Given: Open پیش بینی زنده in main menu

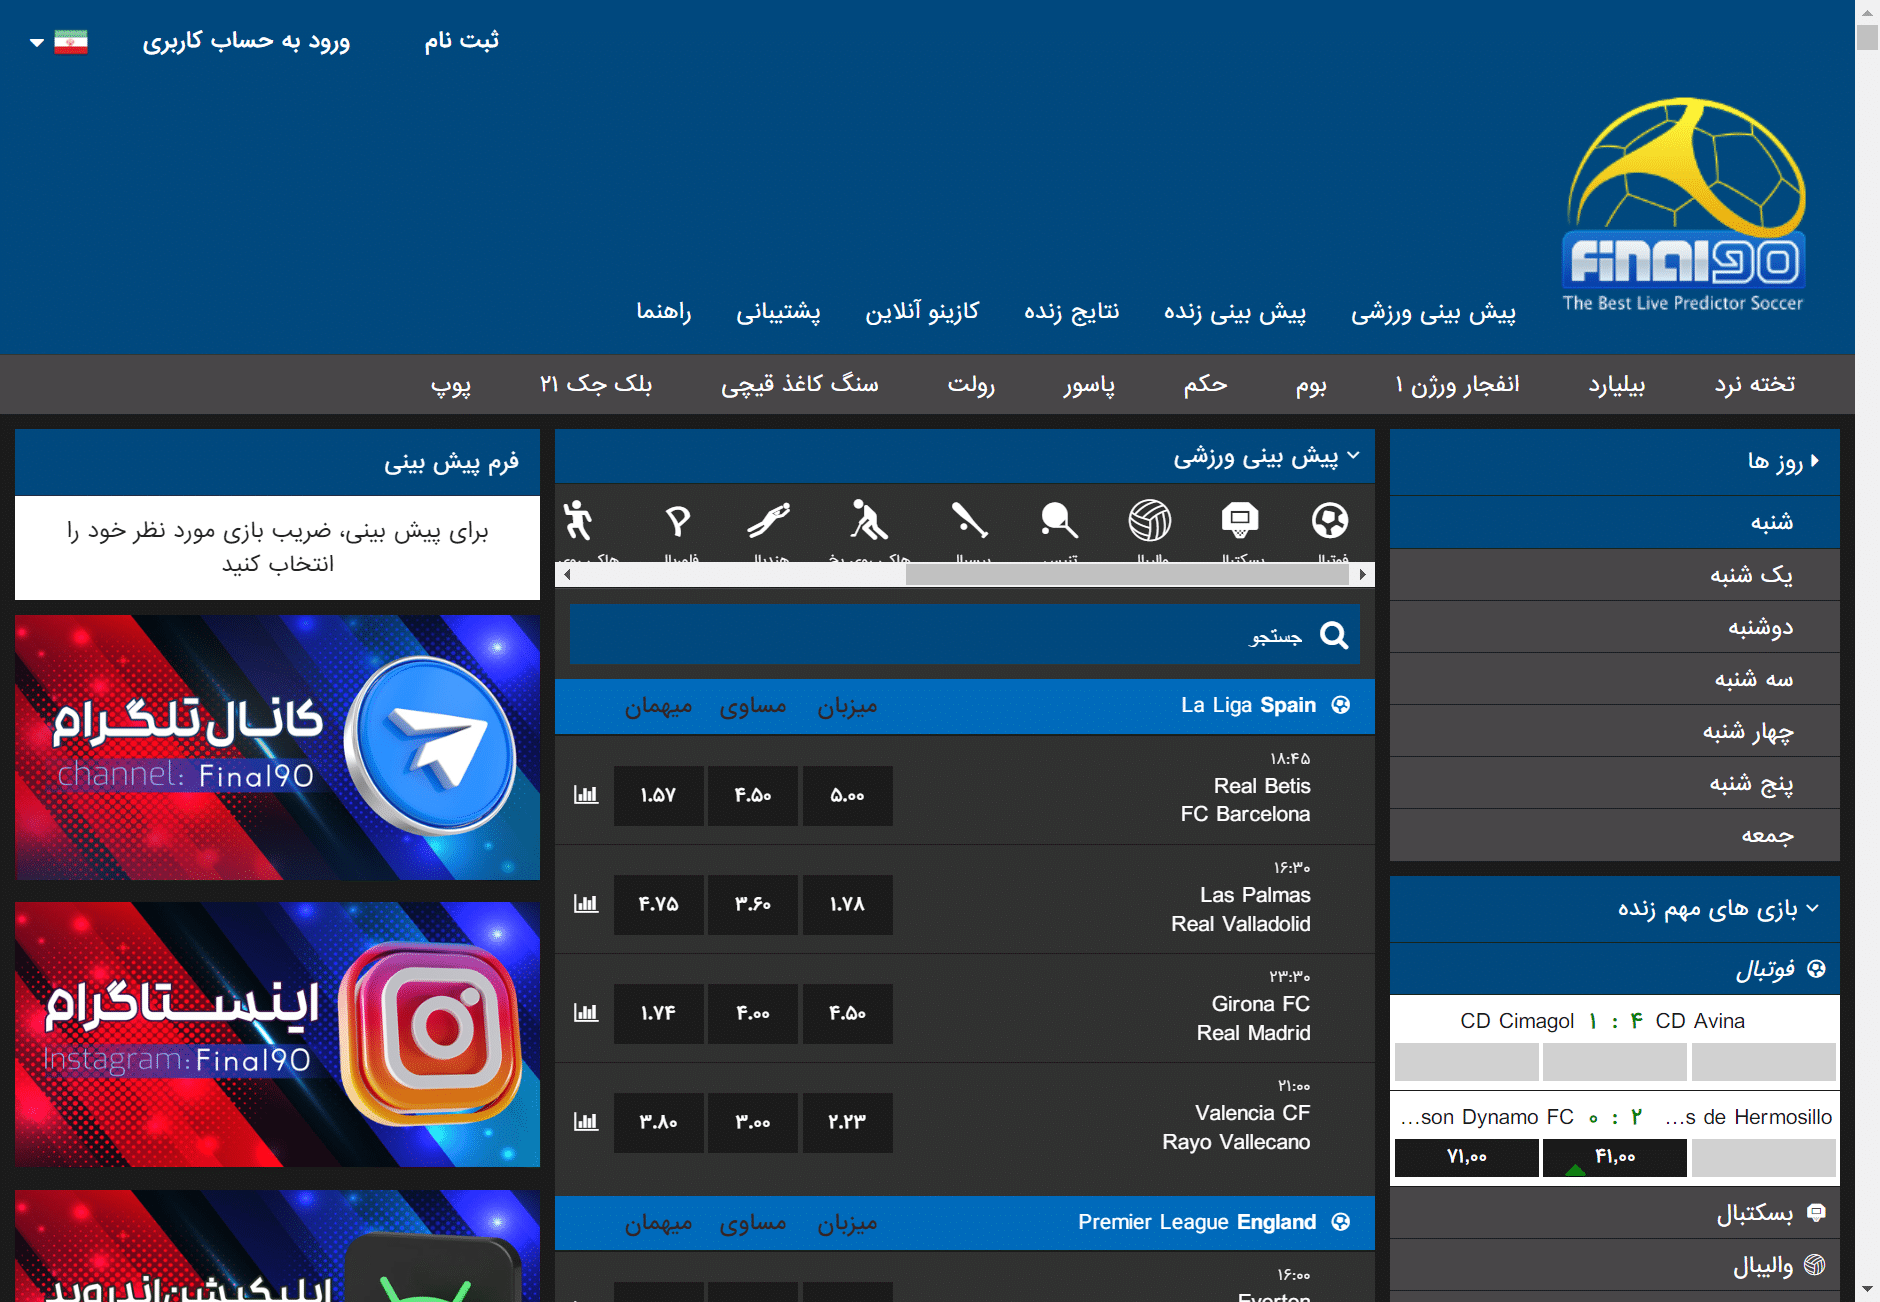Looking at the screenshot, I should (1235, 312).
